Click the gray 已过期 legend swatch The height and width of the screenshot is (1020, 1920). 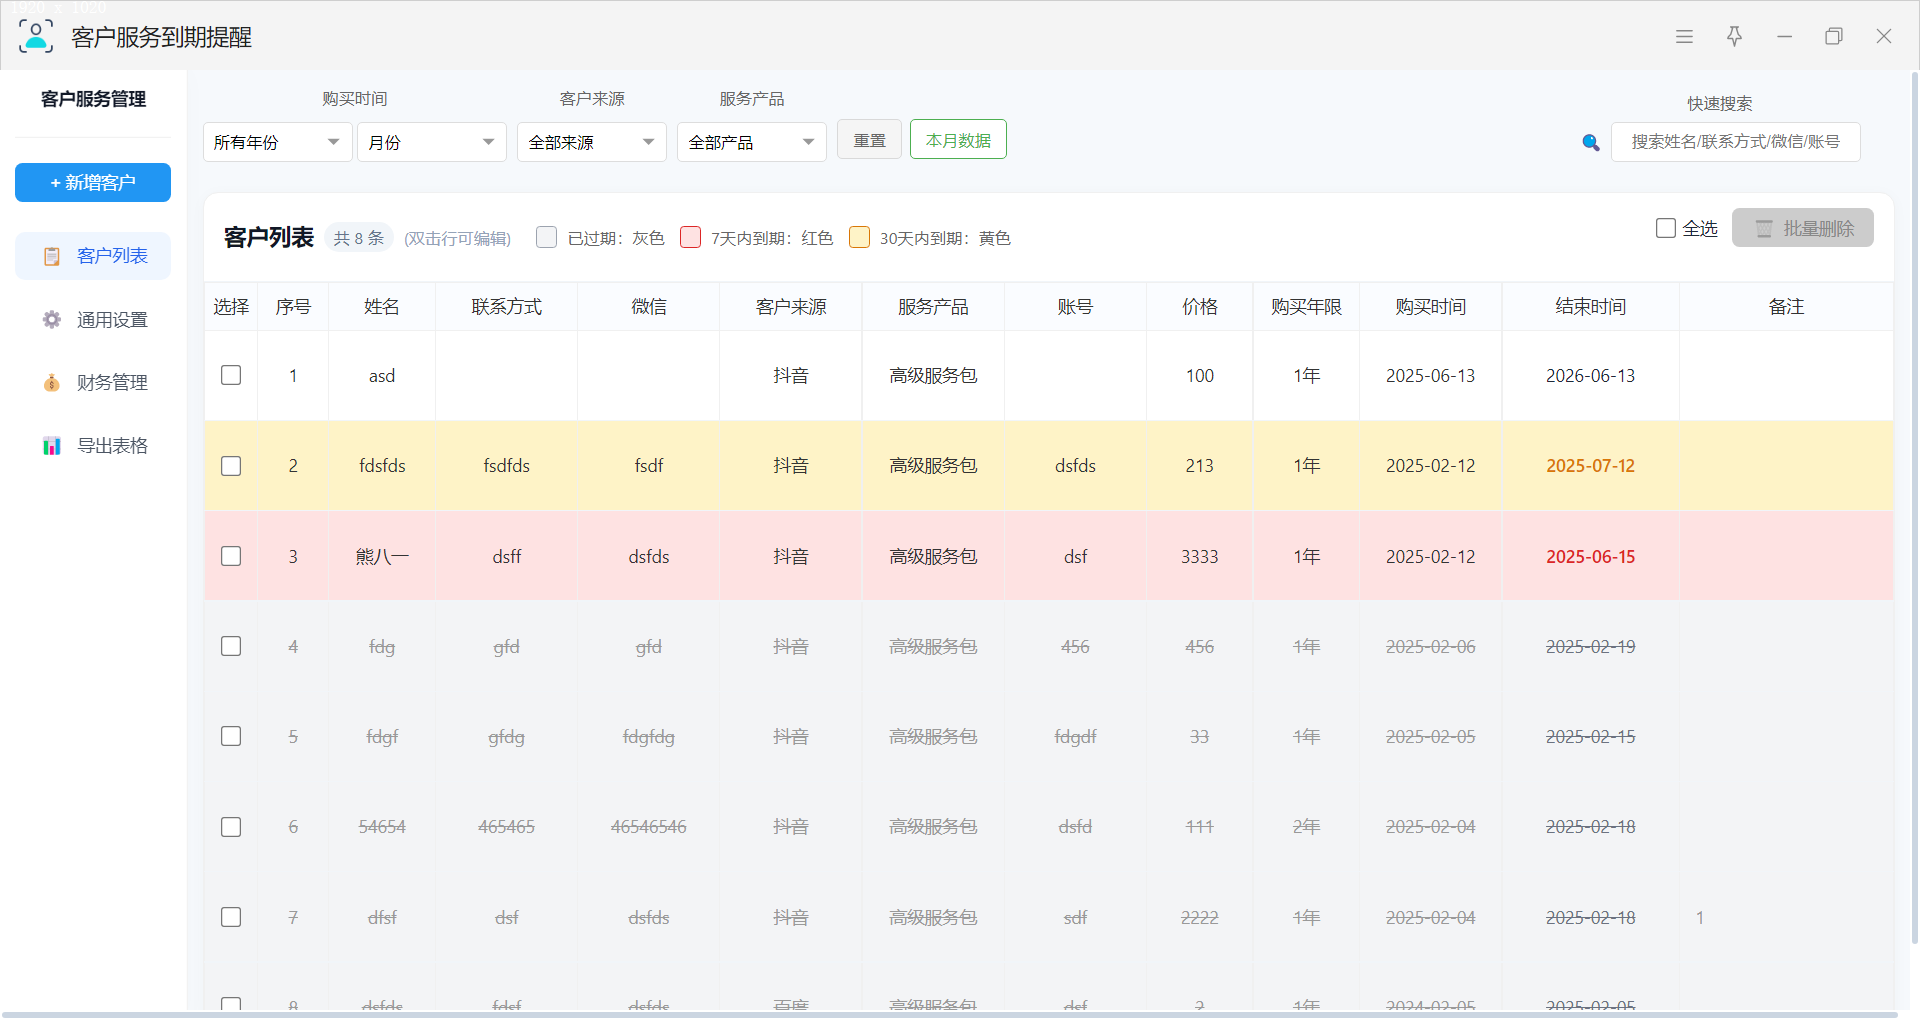click(x=546, y=237)
